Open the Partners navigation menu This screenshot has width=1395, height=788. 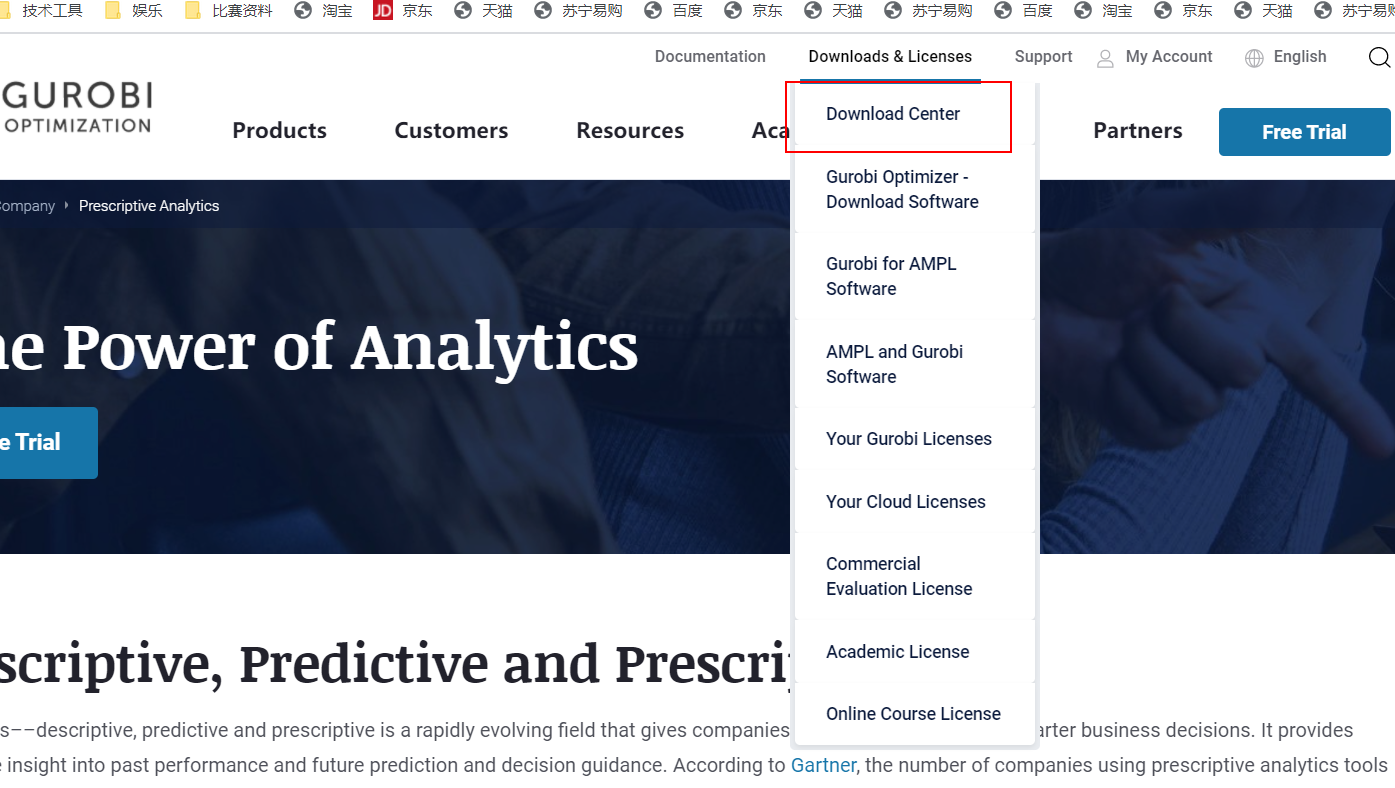point(1138,130)
